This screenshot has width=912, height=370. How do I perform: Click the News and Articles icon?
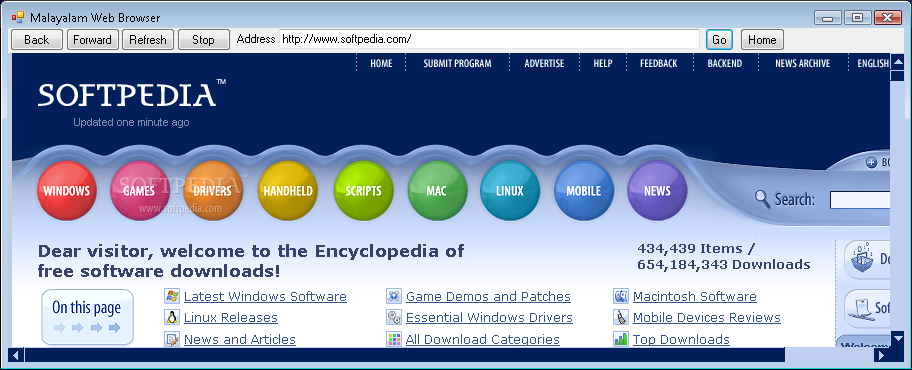172,339
